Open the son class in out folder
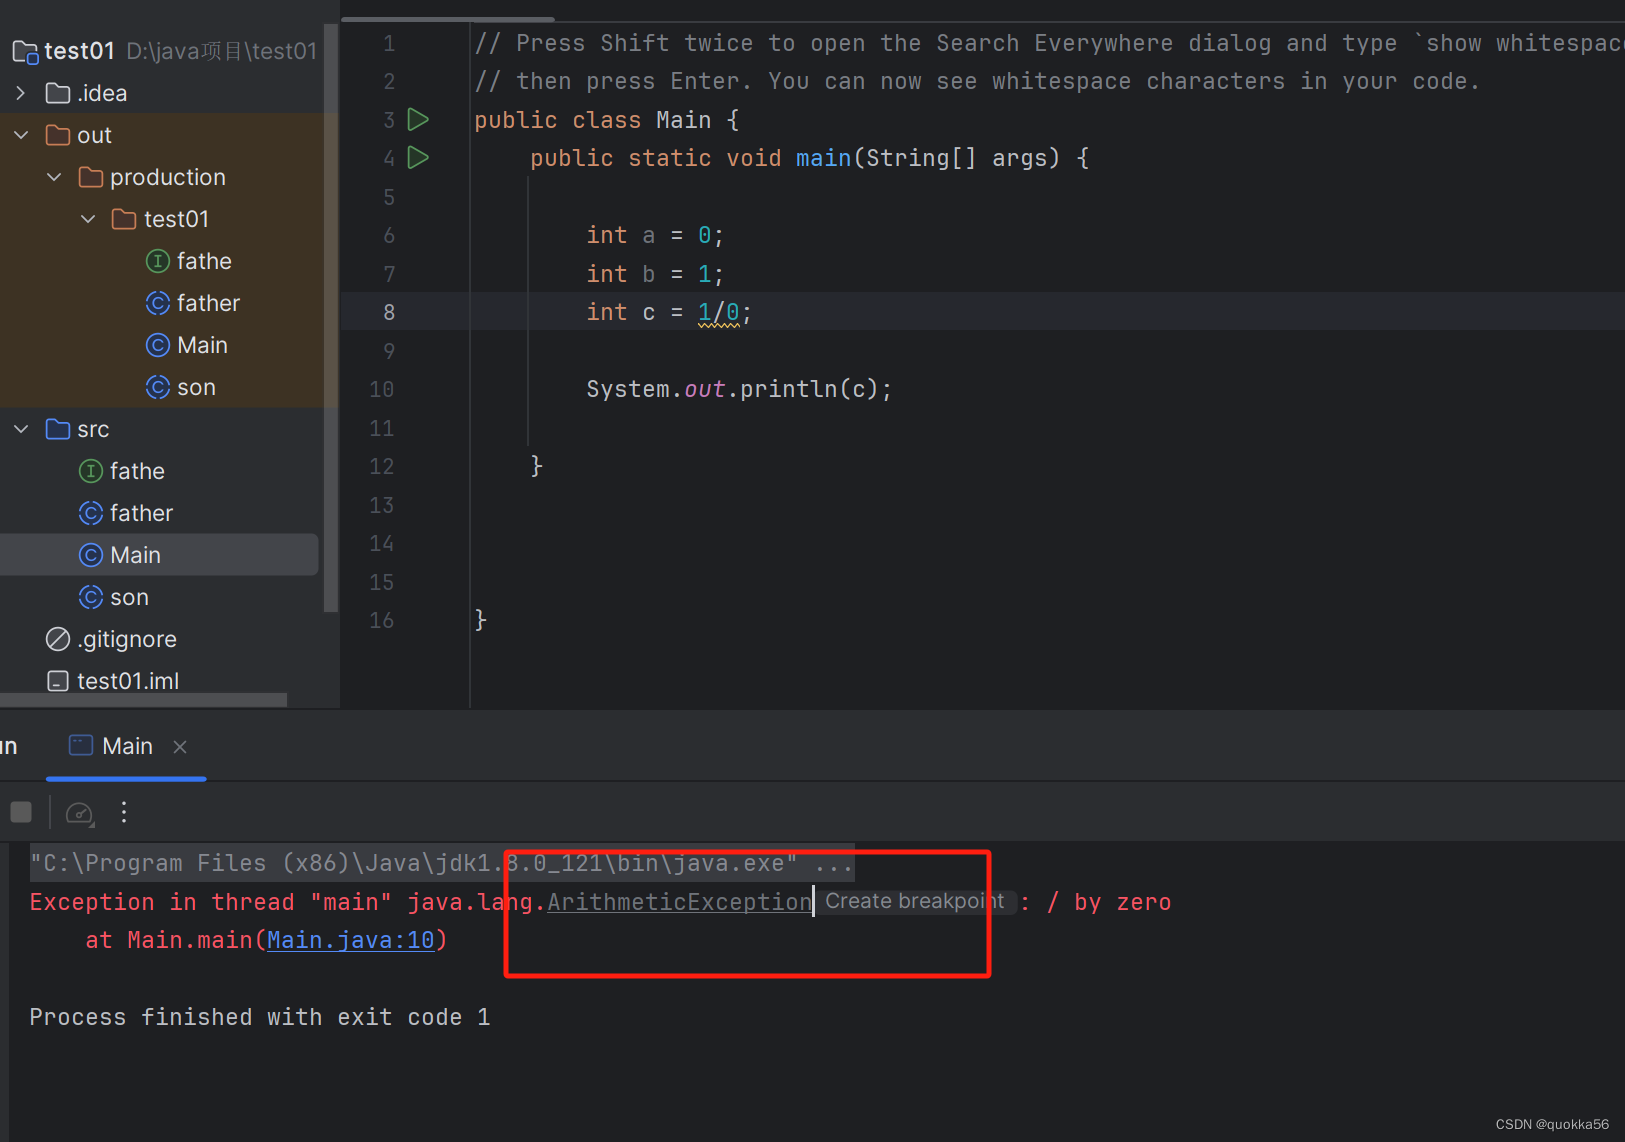Screen dimensions: 1625x1142 click(x=196, y=387)
